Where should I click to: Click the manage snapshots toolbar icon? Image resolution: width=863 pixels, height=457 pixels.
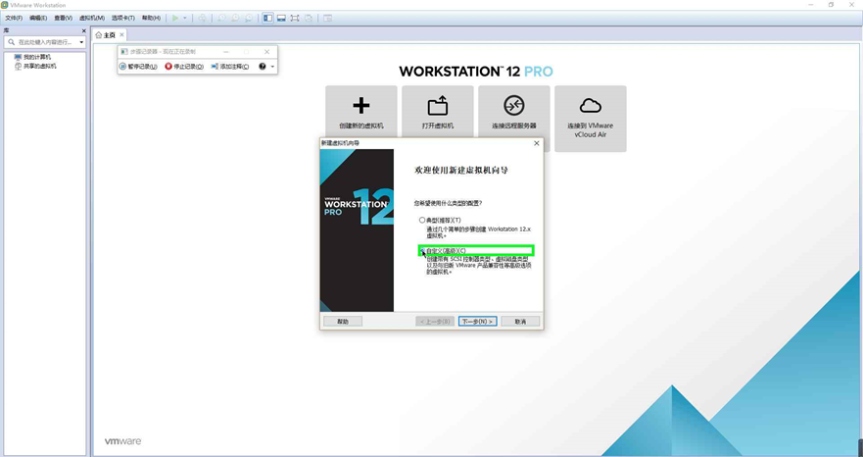[249, 18]
